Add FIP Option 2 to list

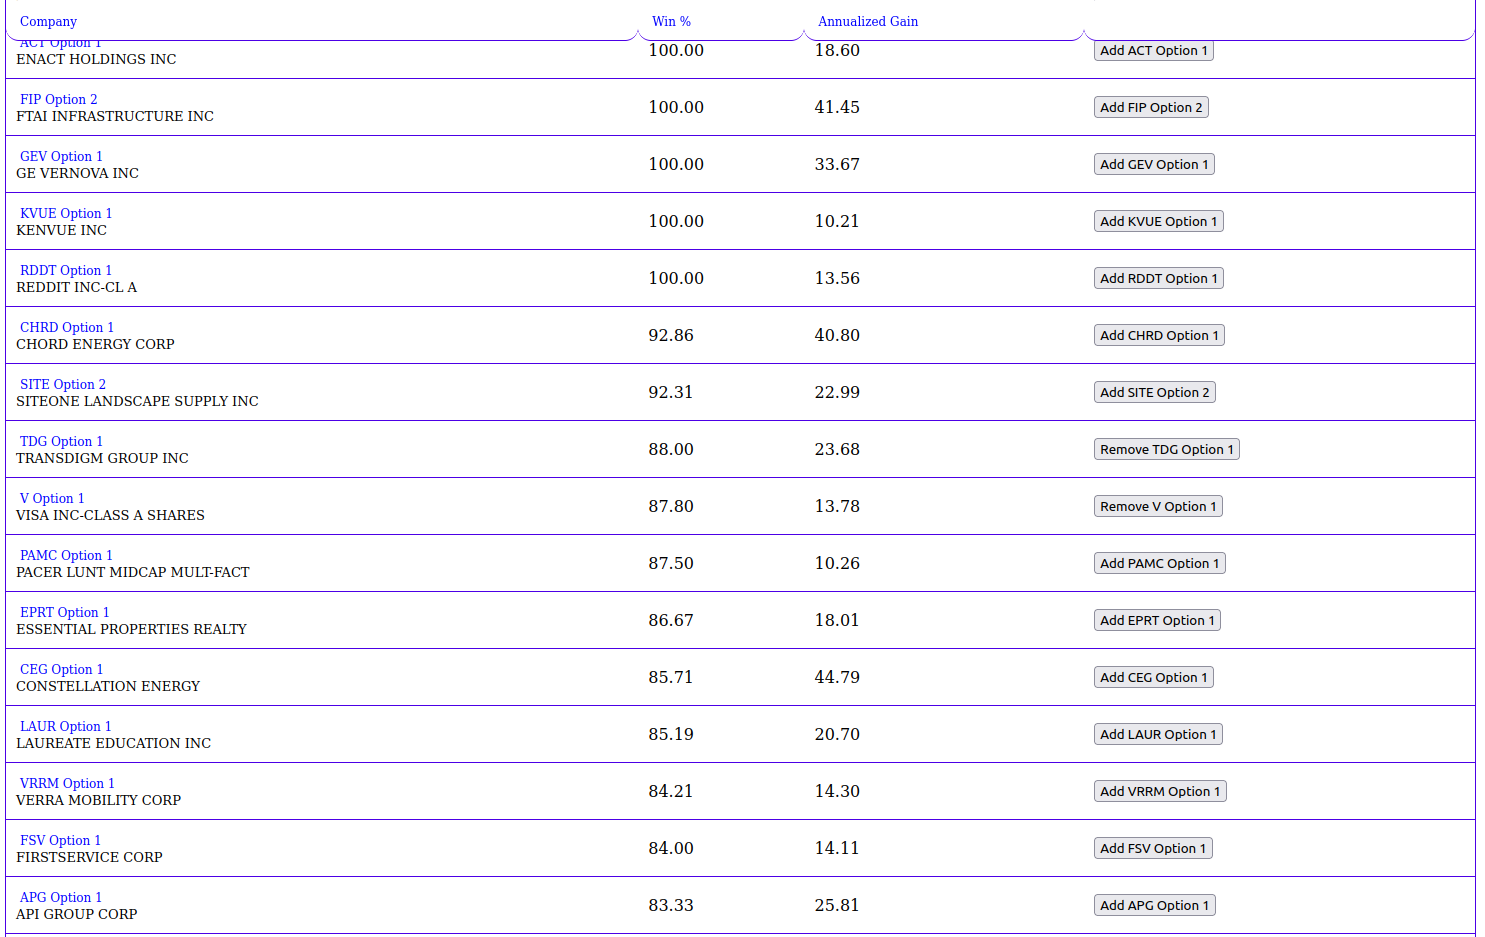pos(1151,107)
